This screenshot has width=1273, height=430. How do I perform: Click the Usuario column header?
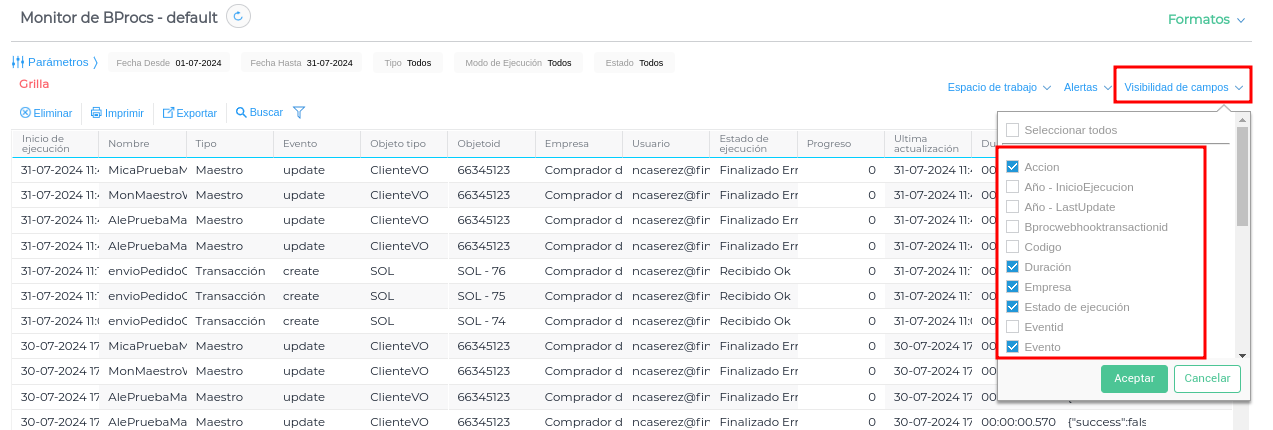click(x=666, y=144)
